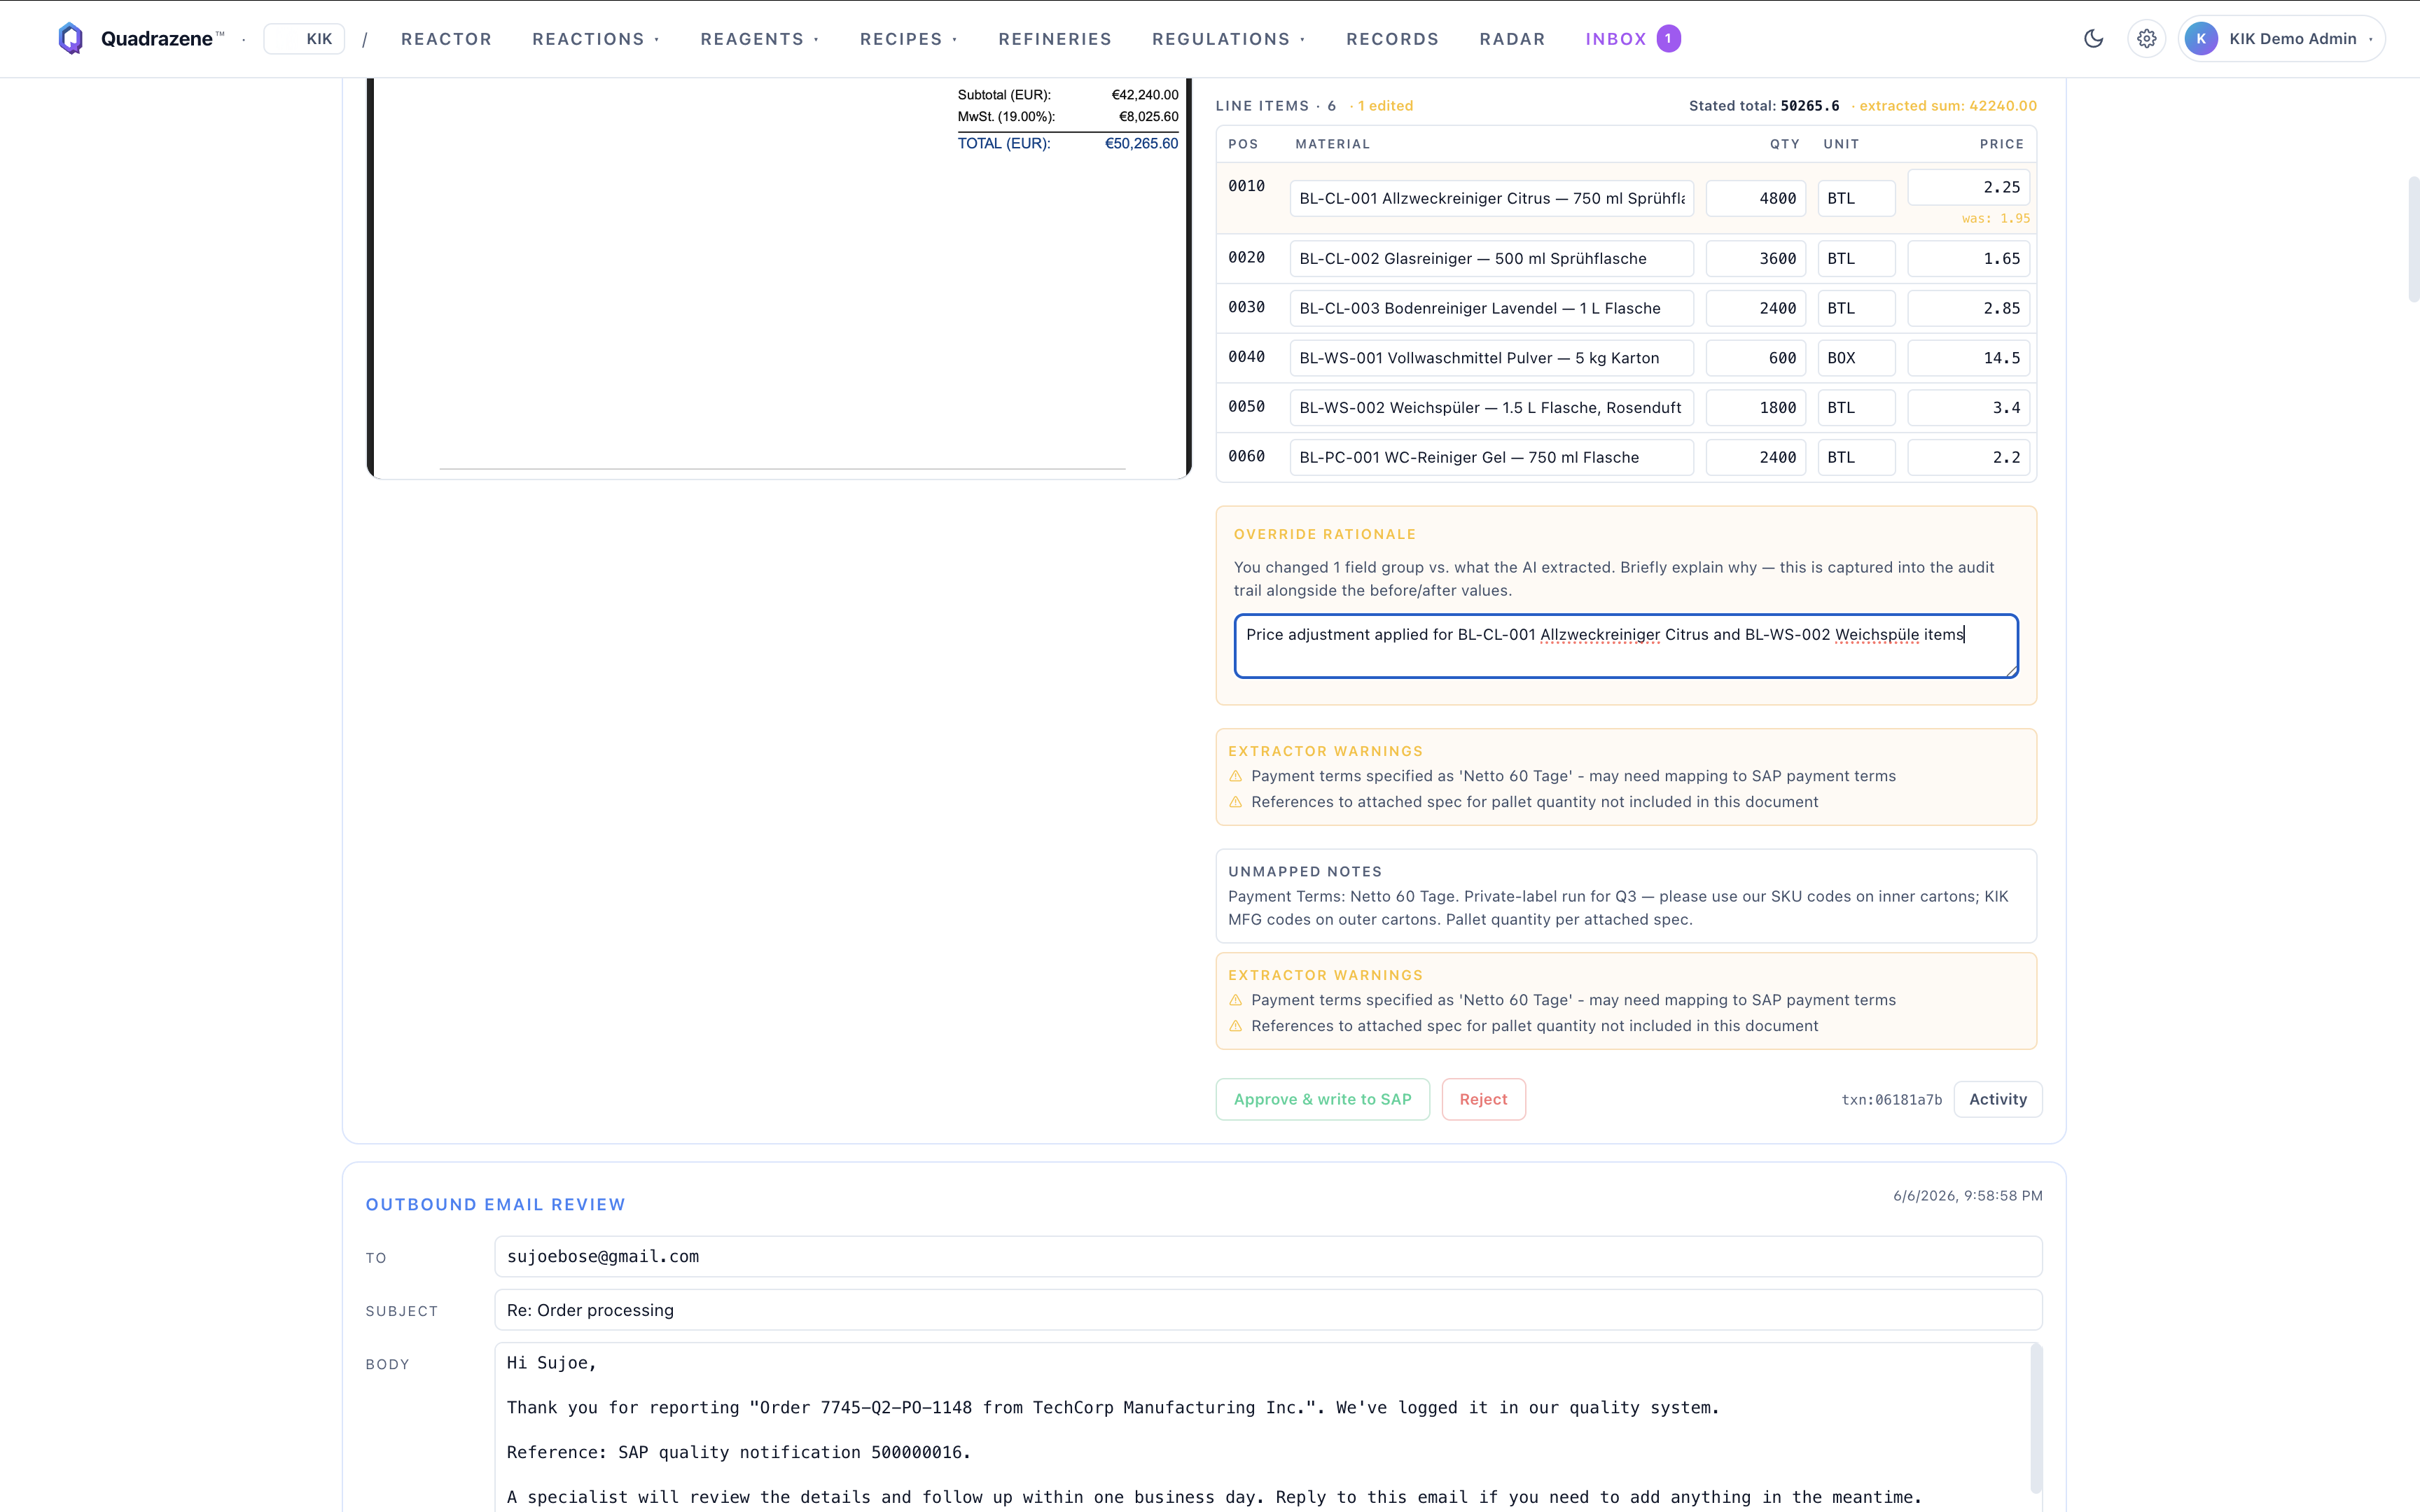This screenshot has height=1512, width=2420.
Task: Edit the email To address field
Action: coord(1268,1256)
